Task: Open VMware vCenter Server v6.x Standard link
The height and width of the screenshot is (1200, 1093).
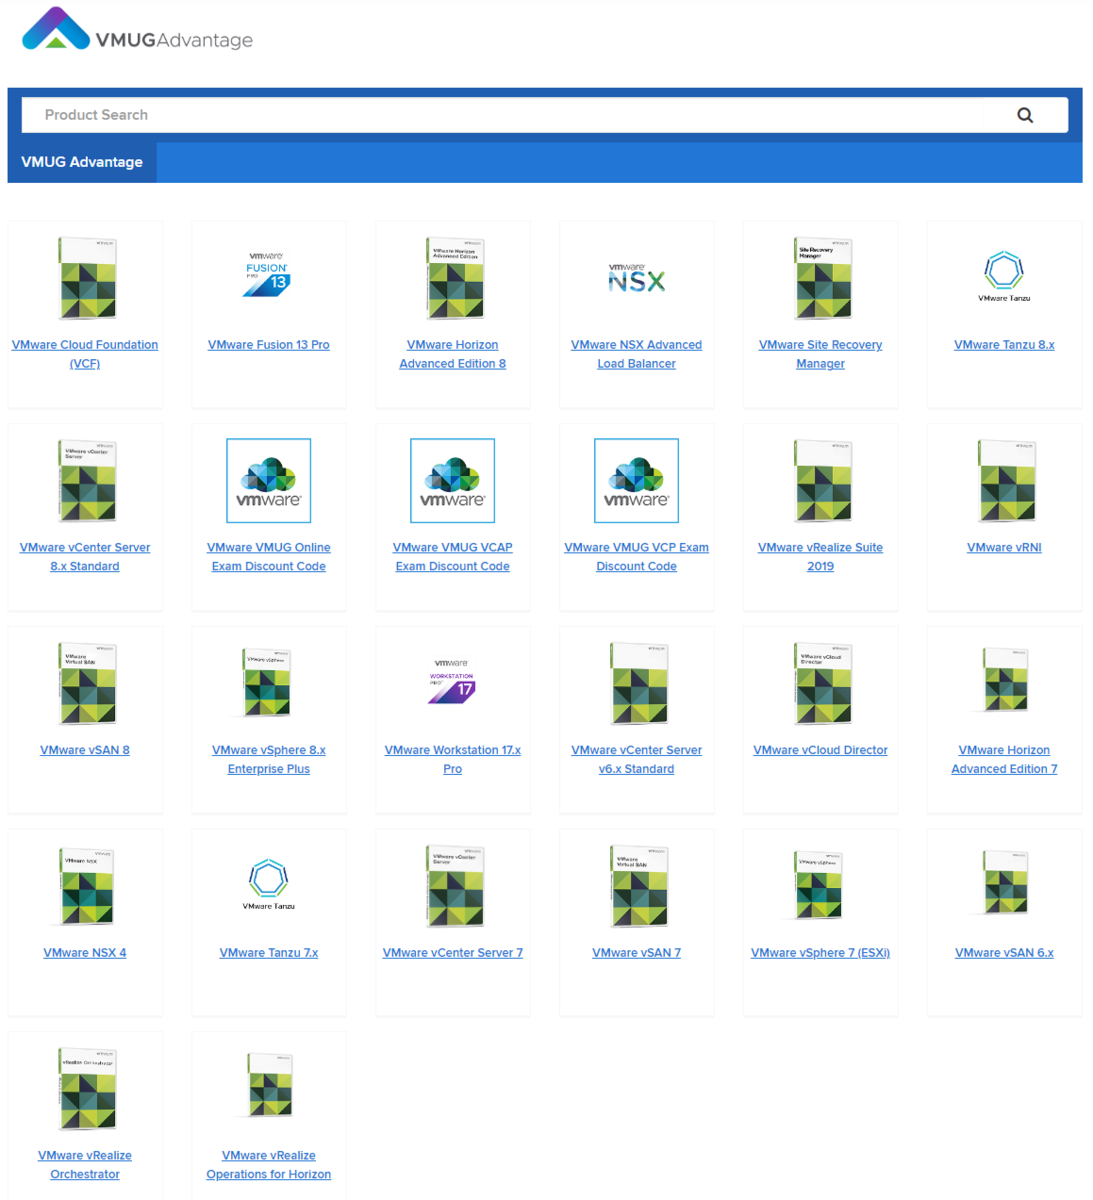Action: click(x=637, y=760)
